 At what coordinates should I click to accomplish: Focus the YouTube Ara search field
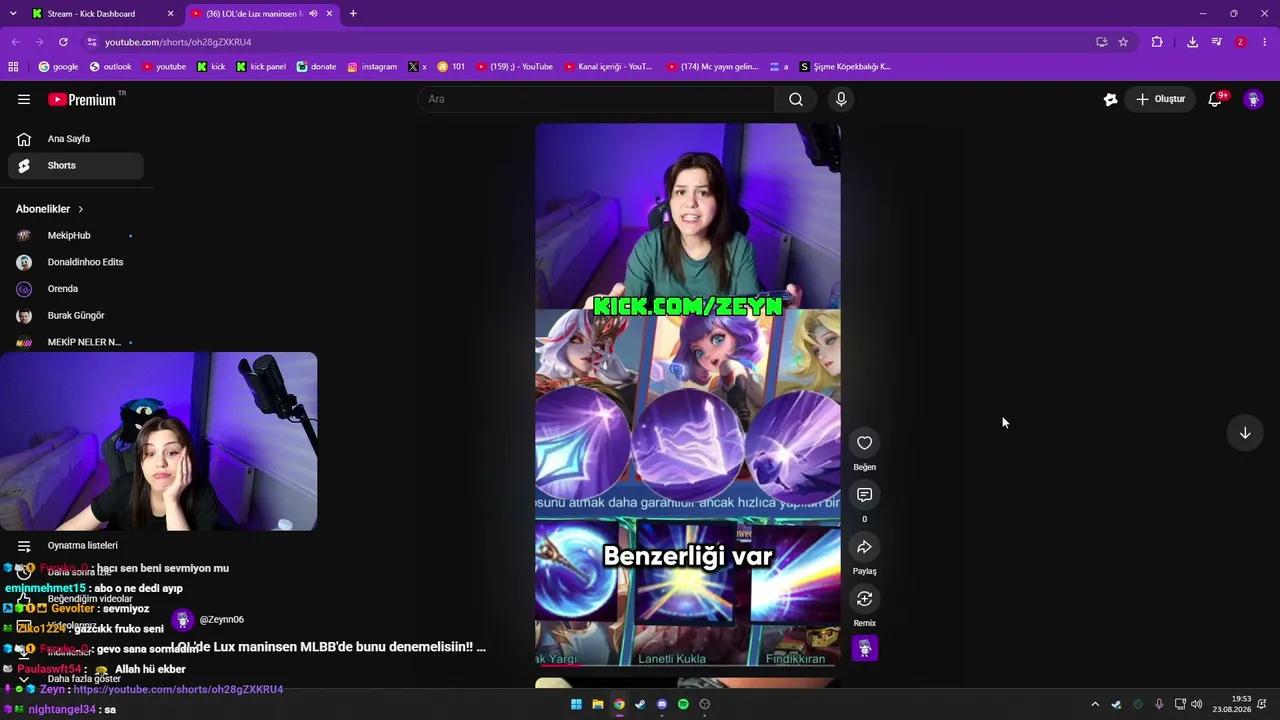coord(596,99)
